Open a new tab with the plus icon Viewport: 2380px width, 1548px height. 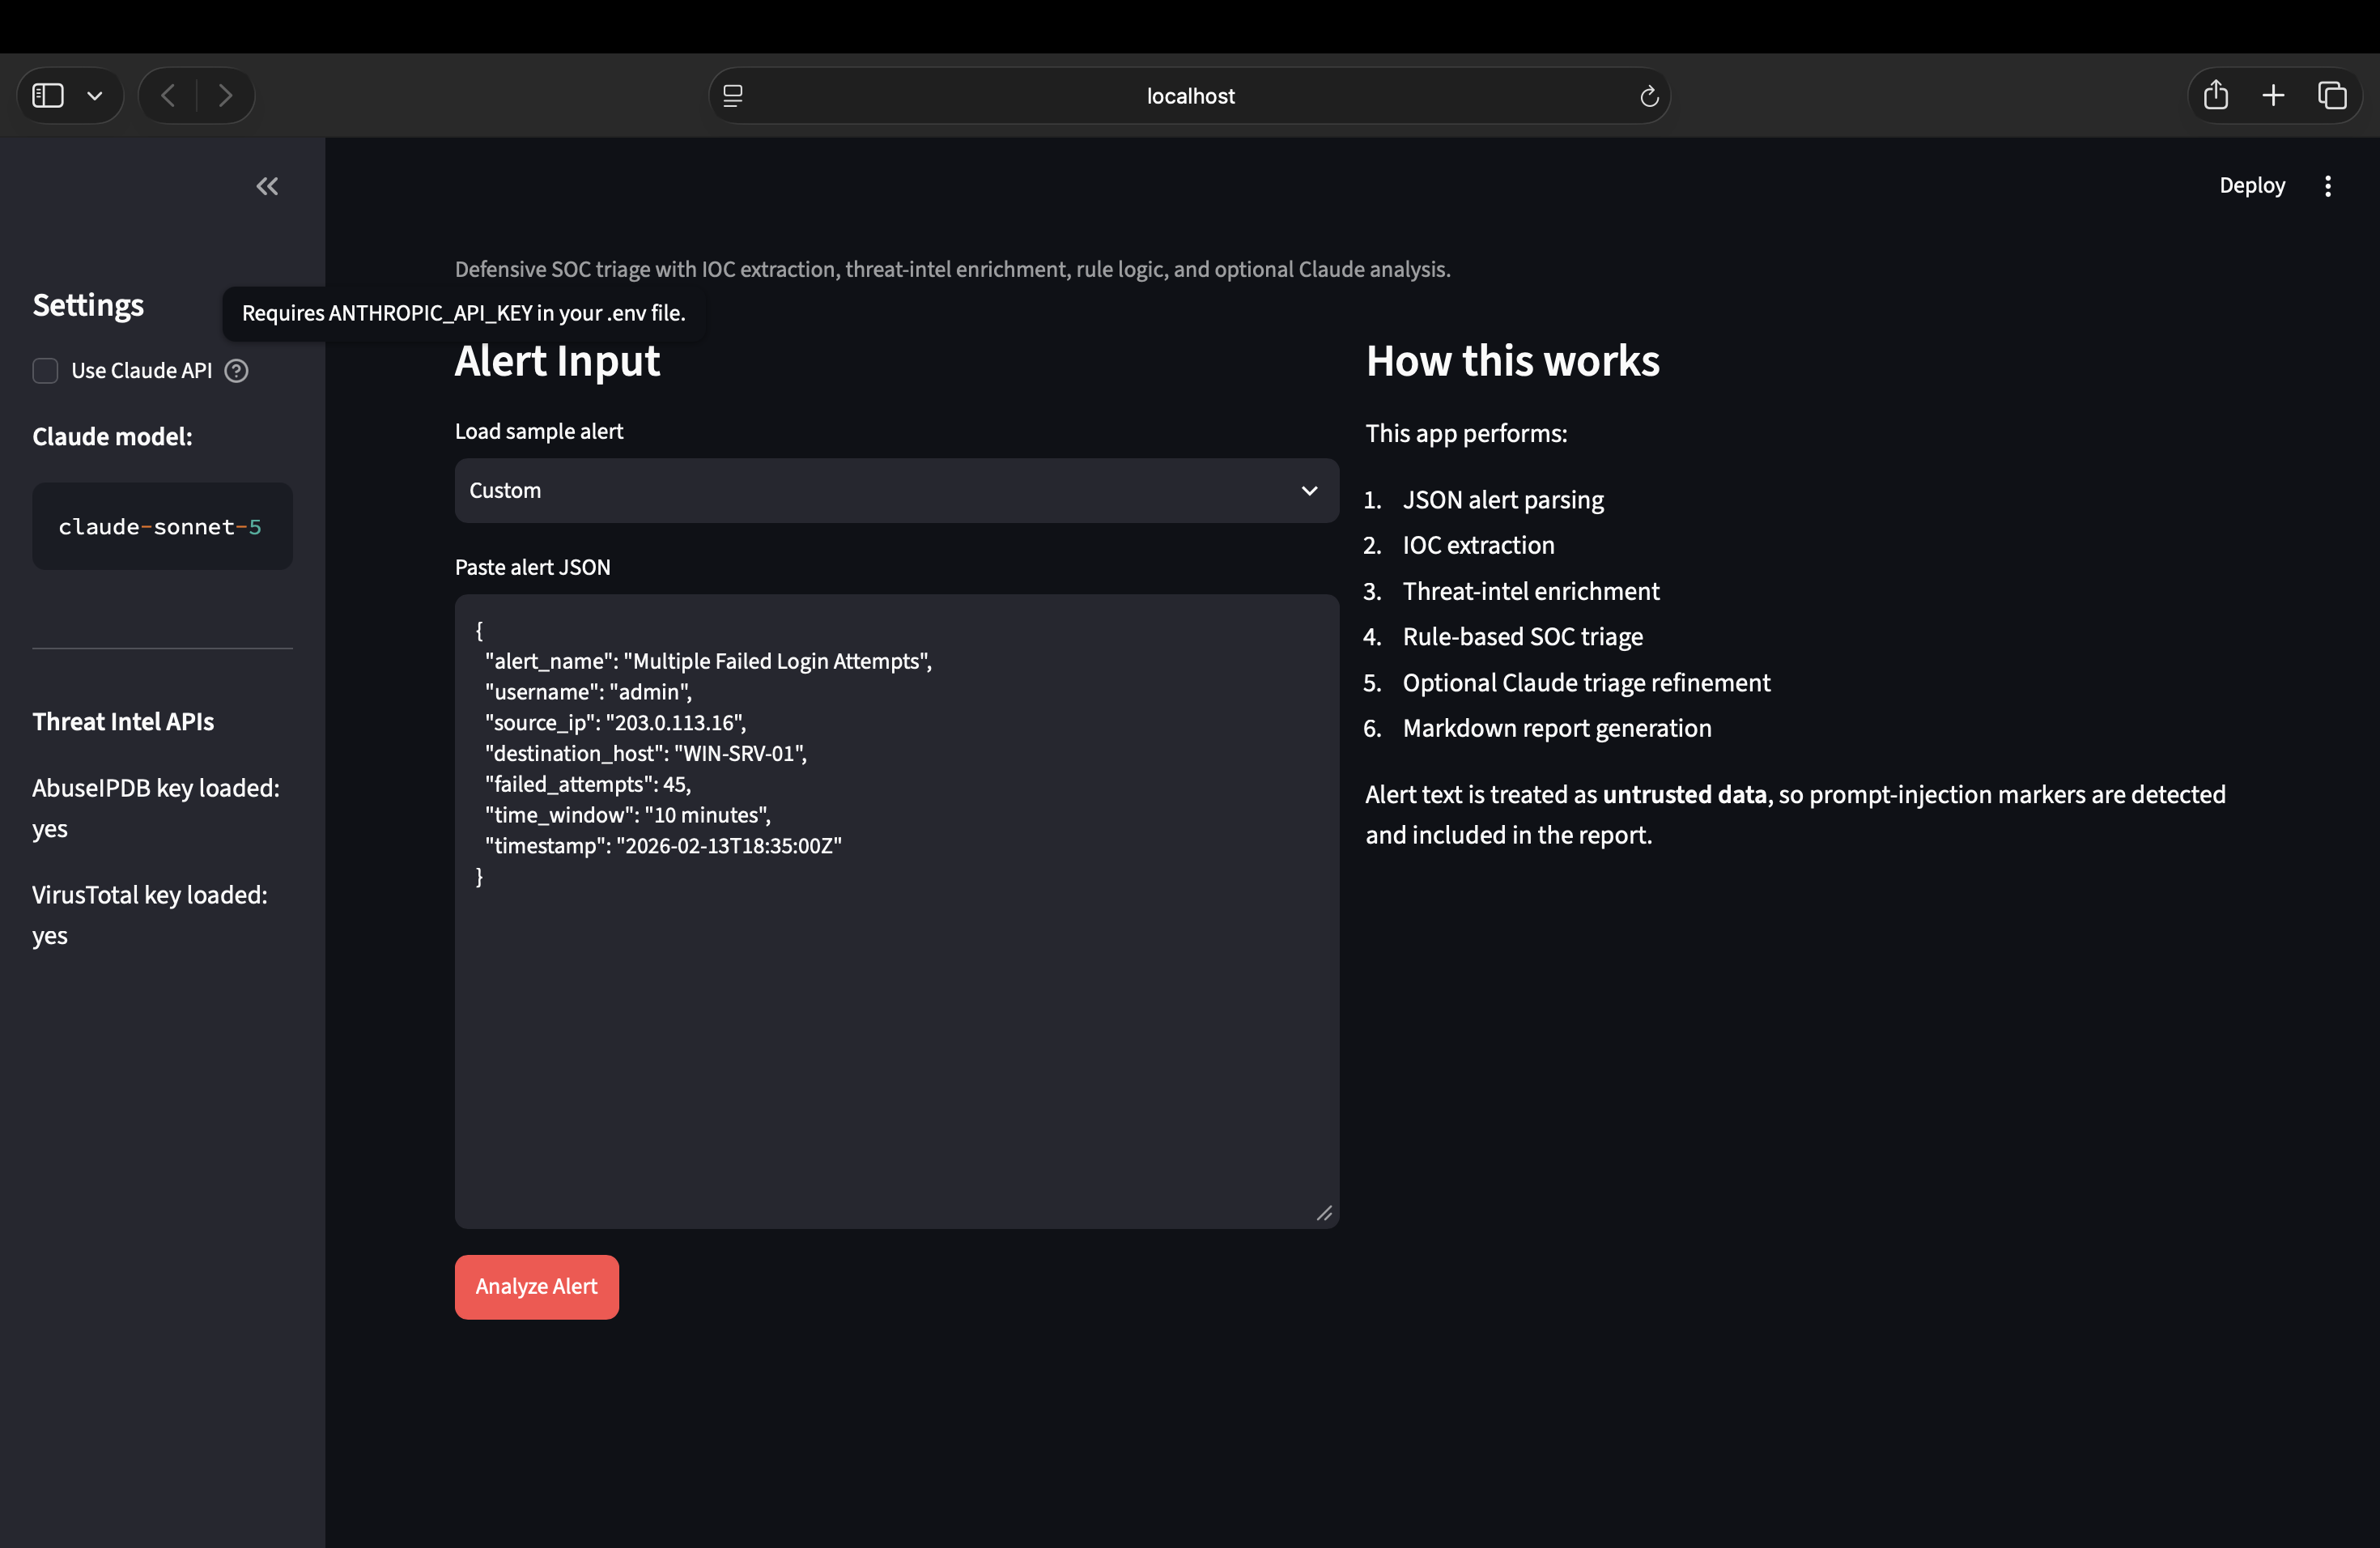(x=2273, y=96)
